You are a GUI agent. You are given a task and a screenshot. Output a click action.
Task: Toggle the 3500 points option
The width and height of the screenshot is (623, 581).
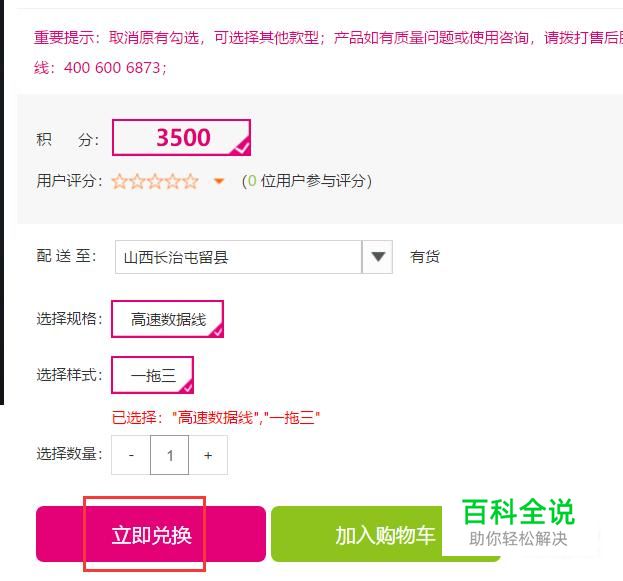(181, 138)
